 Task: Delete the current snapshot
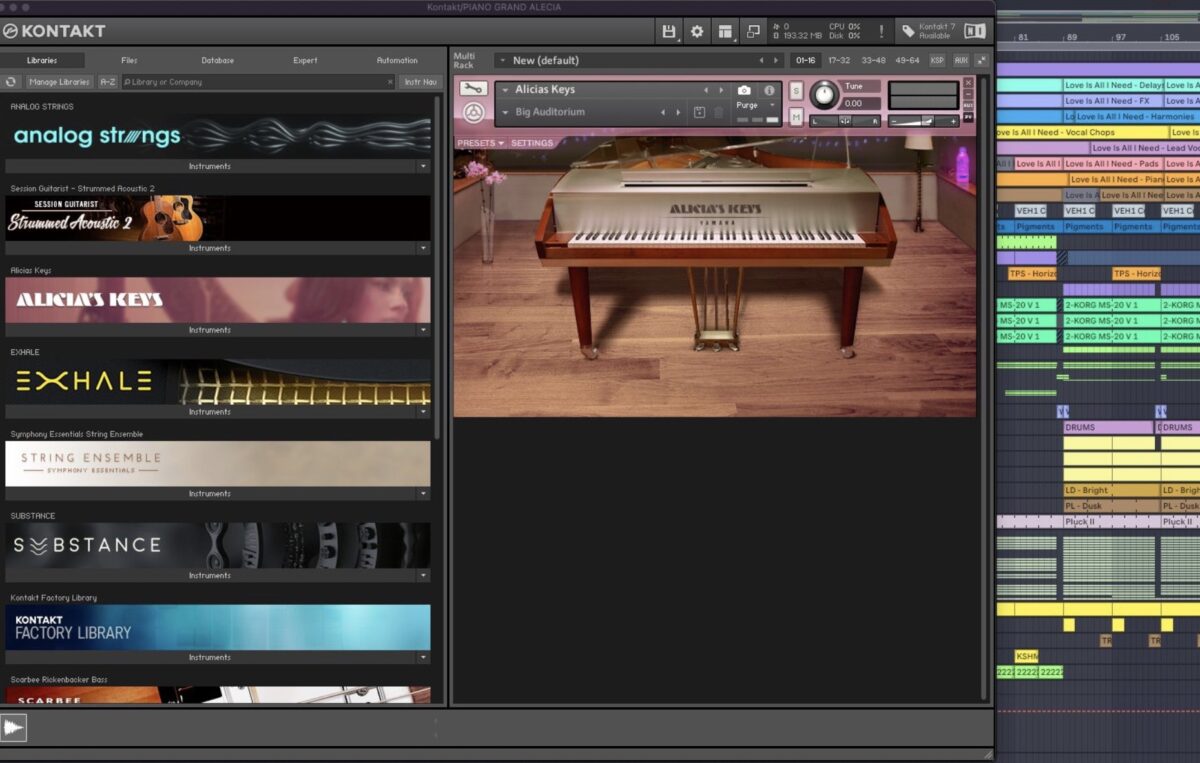pos(718,112)
